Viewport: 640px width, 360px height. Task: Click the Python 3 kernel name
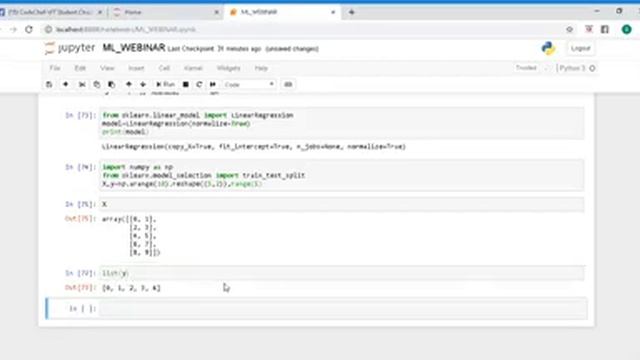click(x=572, y=68)
